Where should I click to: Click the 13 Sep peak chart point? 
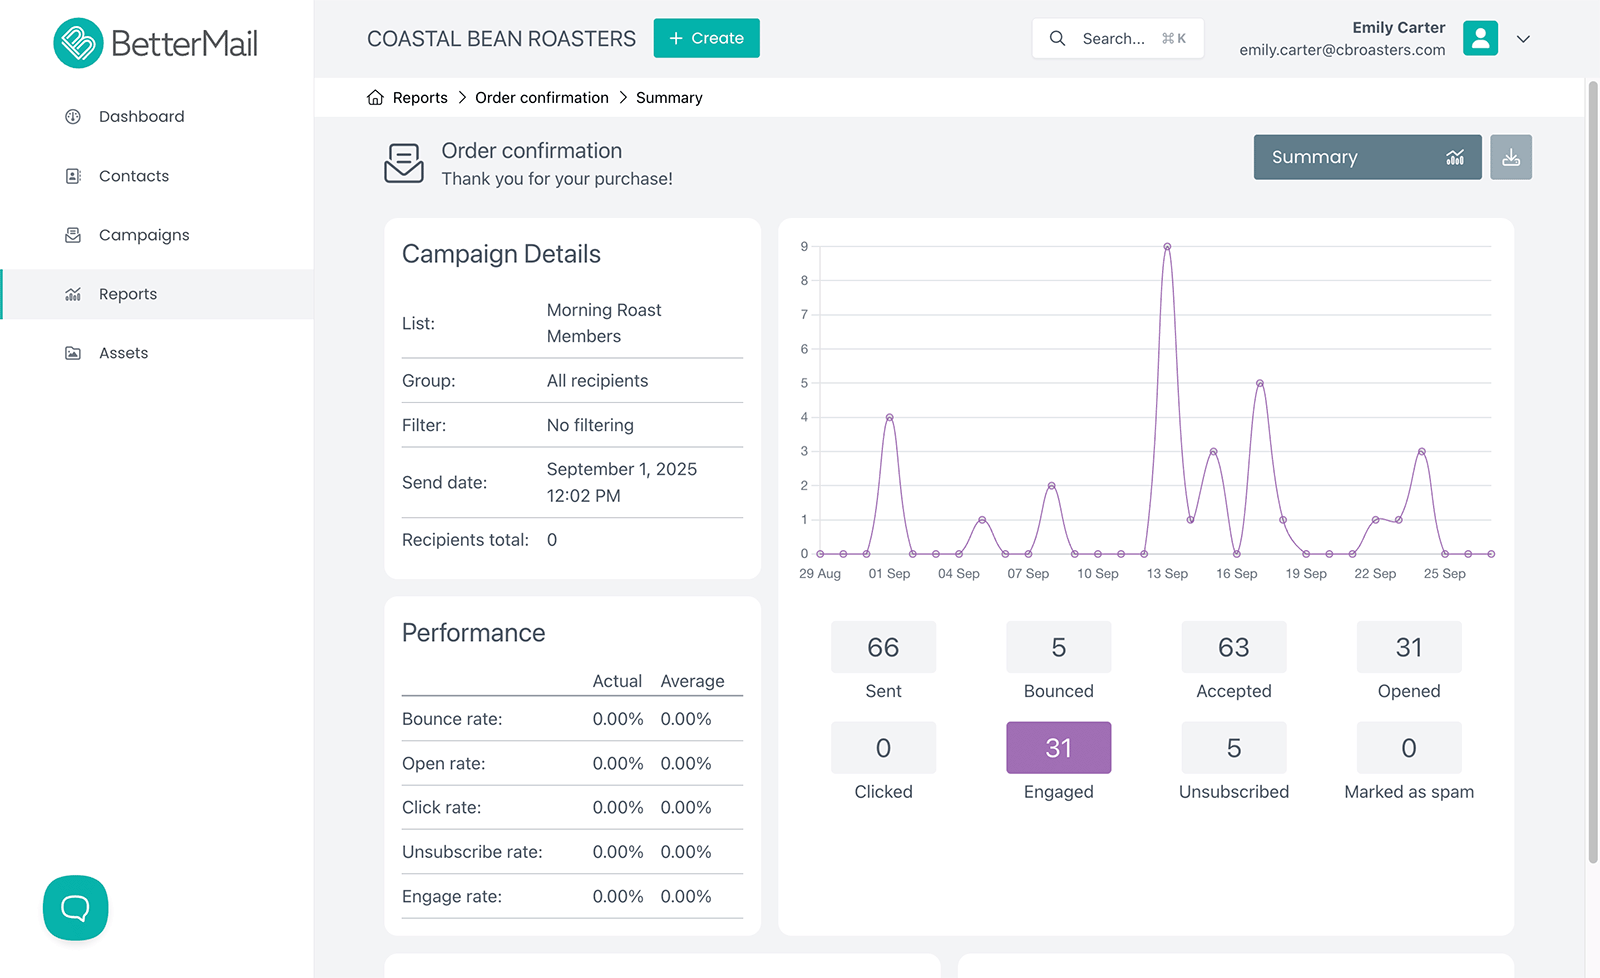click(x=1167, y=247)
